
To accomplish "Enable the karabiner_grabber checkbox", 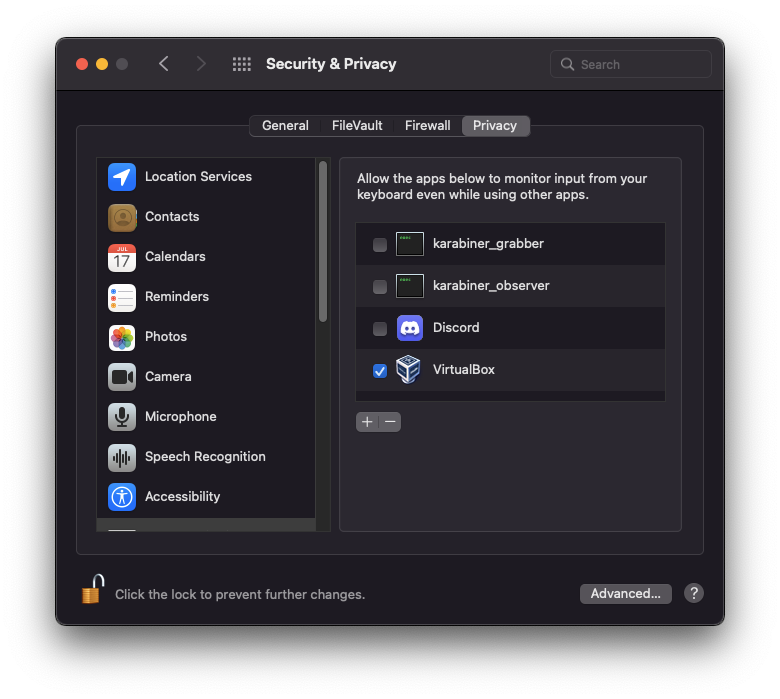I will [x=380, y=245].
